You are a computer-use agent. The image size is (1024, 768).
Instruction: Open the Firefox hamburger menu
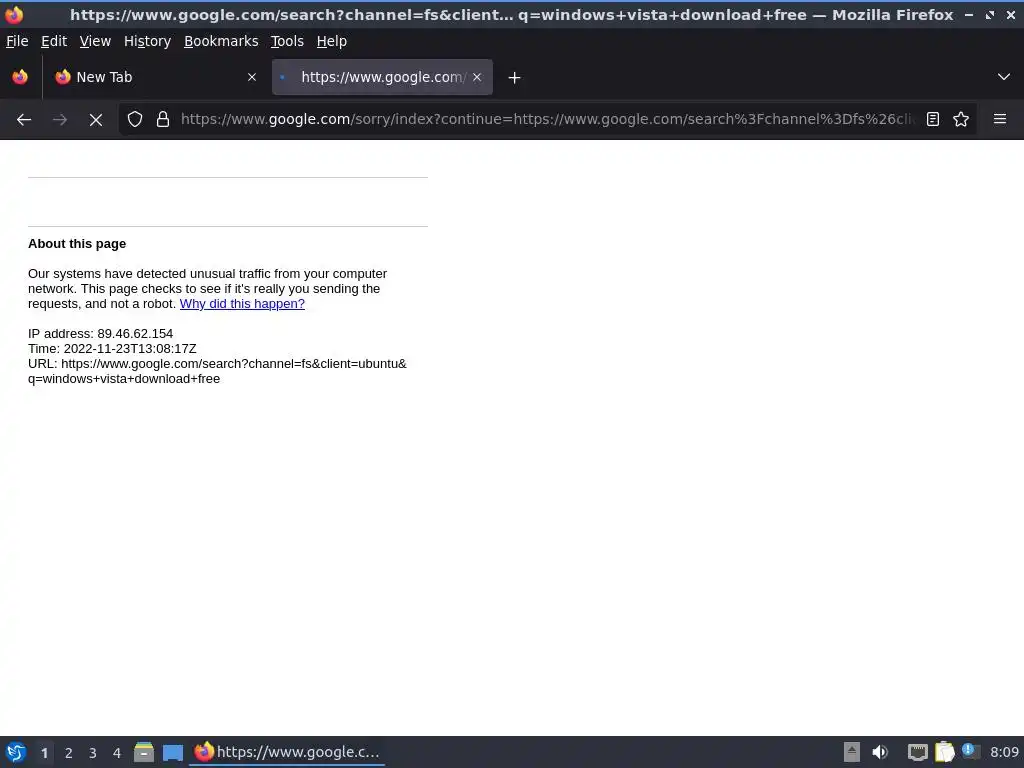(x=1000, y=119)
